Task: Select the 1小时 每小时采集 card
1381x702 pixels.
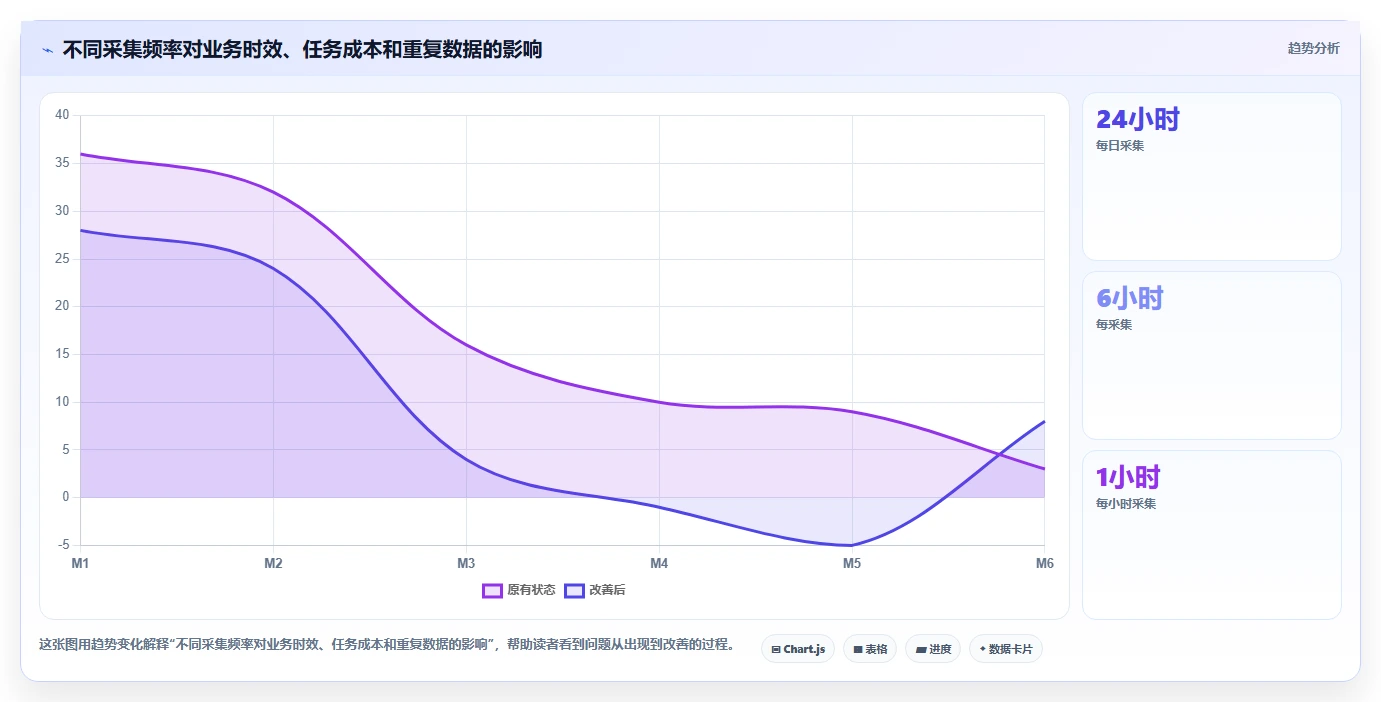Action: [1212, 535]
